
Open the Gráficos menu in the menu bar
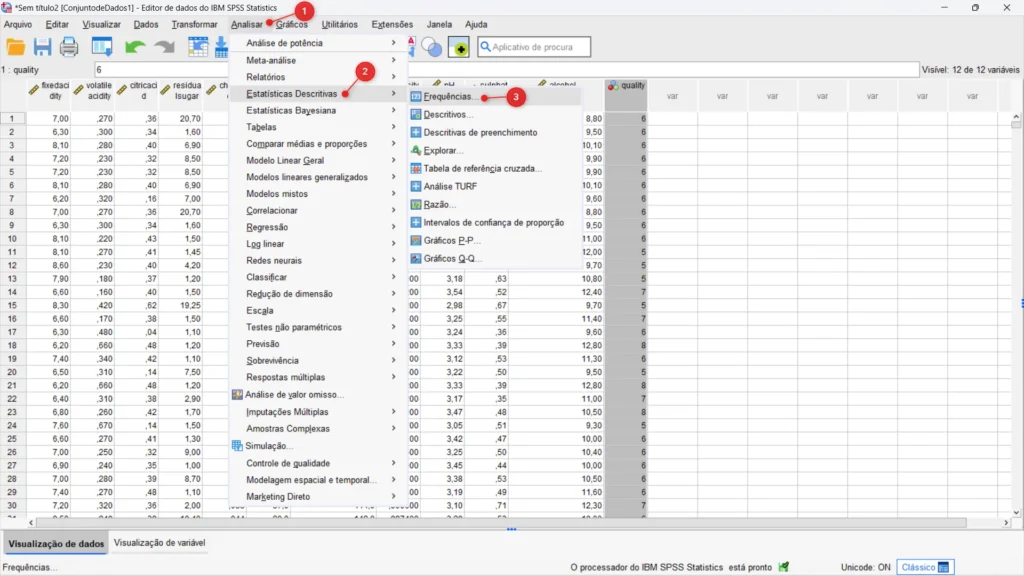click(292, 24)
